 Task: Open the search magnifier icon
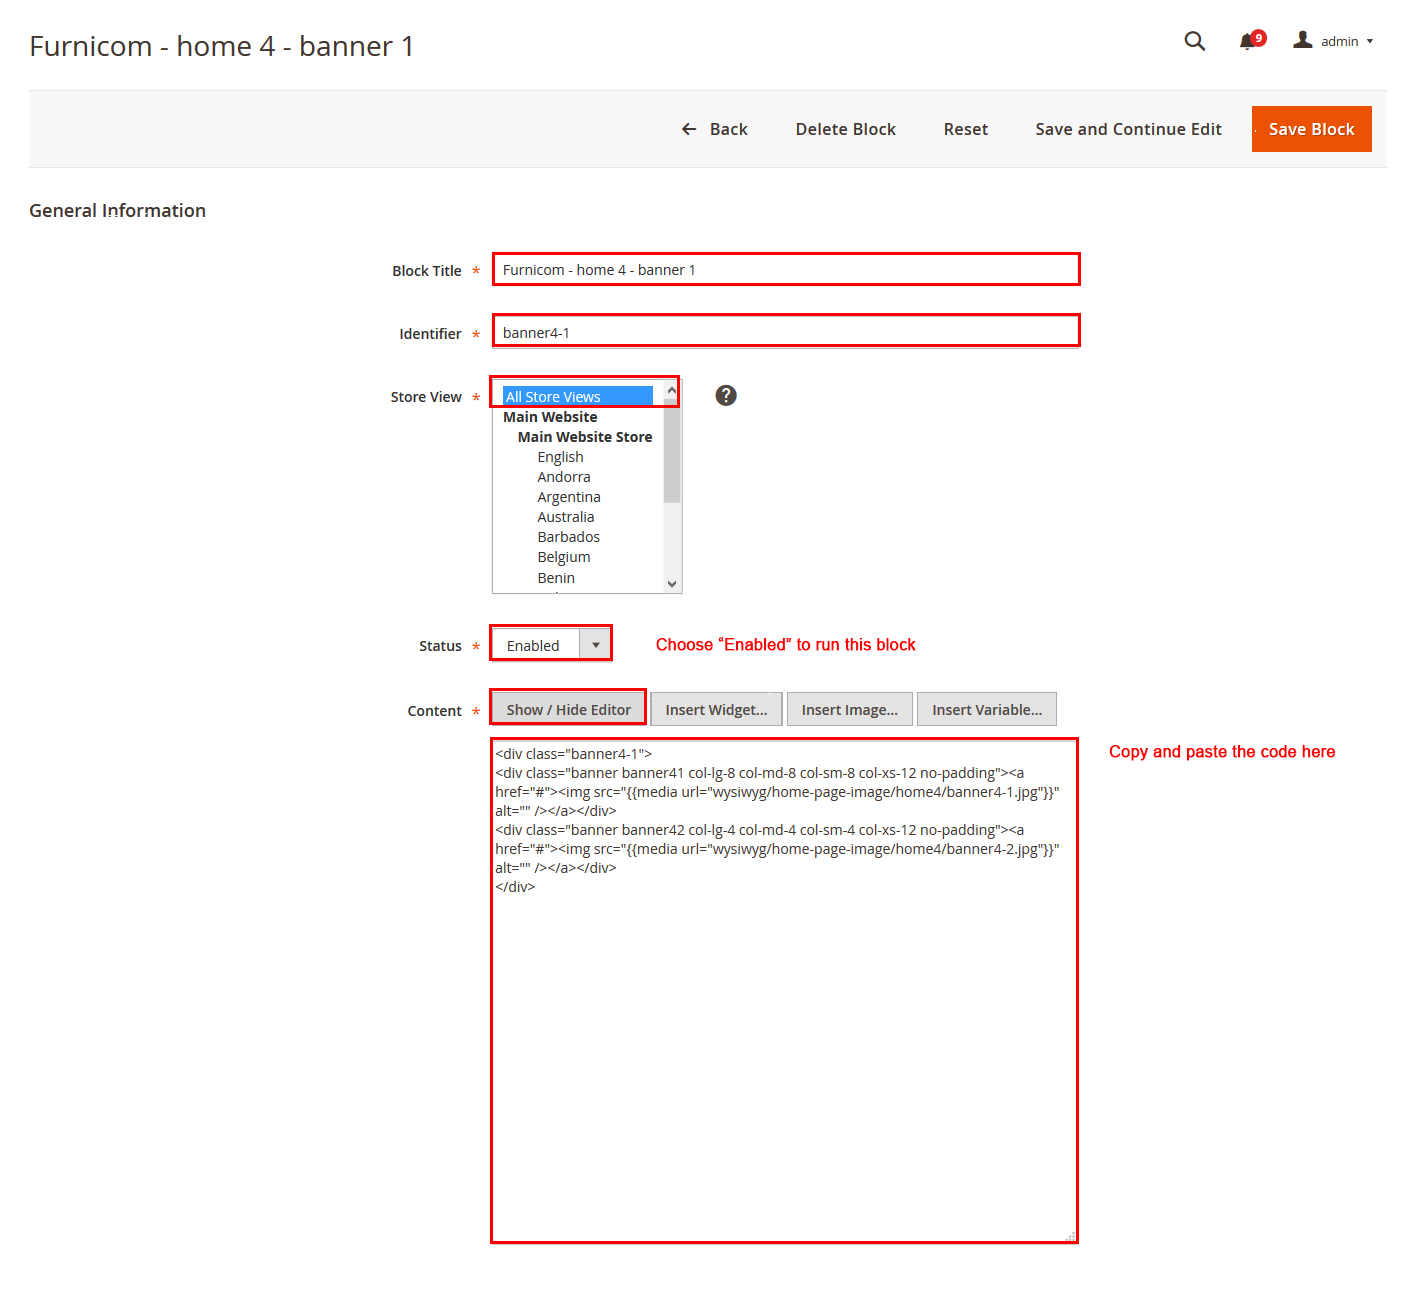tap(1194, 41)
